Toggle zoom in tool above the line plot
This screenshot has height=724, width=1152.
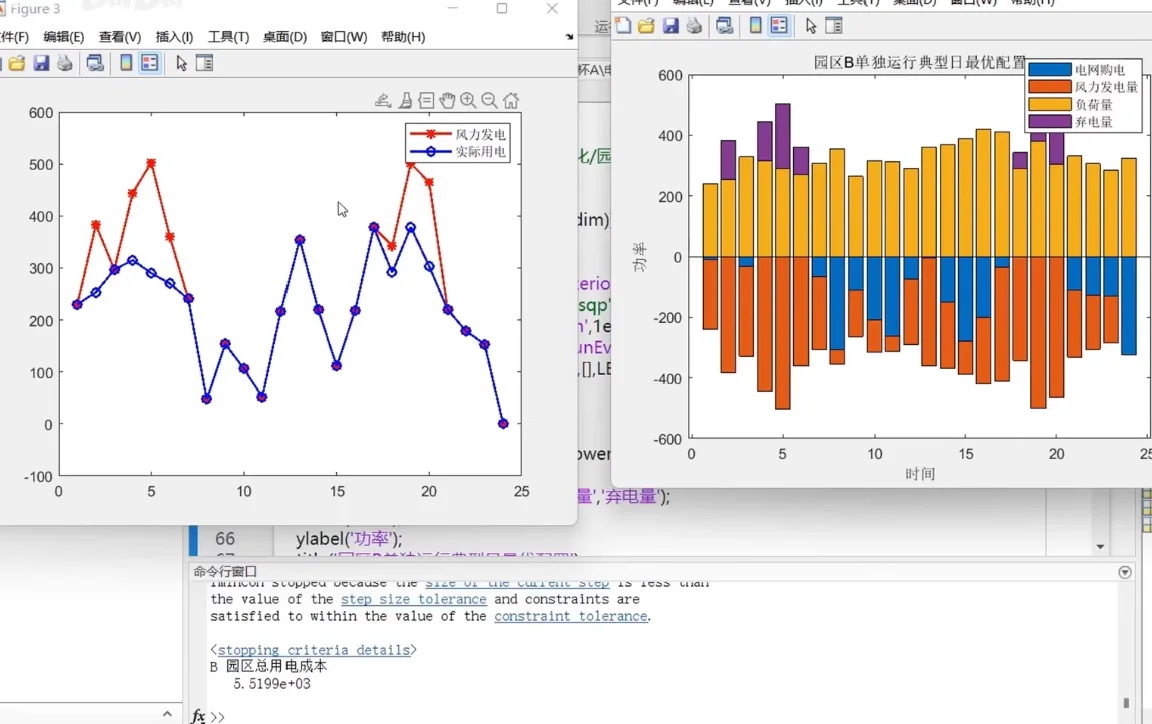(x=468, y=100)
